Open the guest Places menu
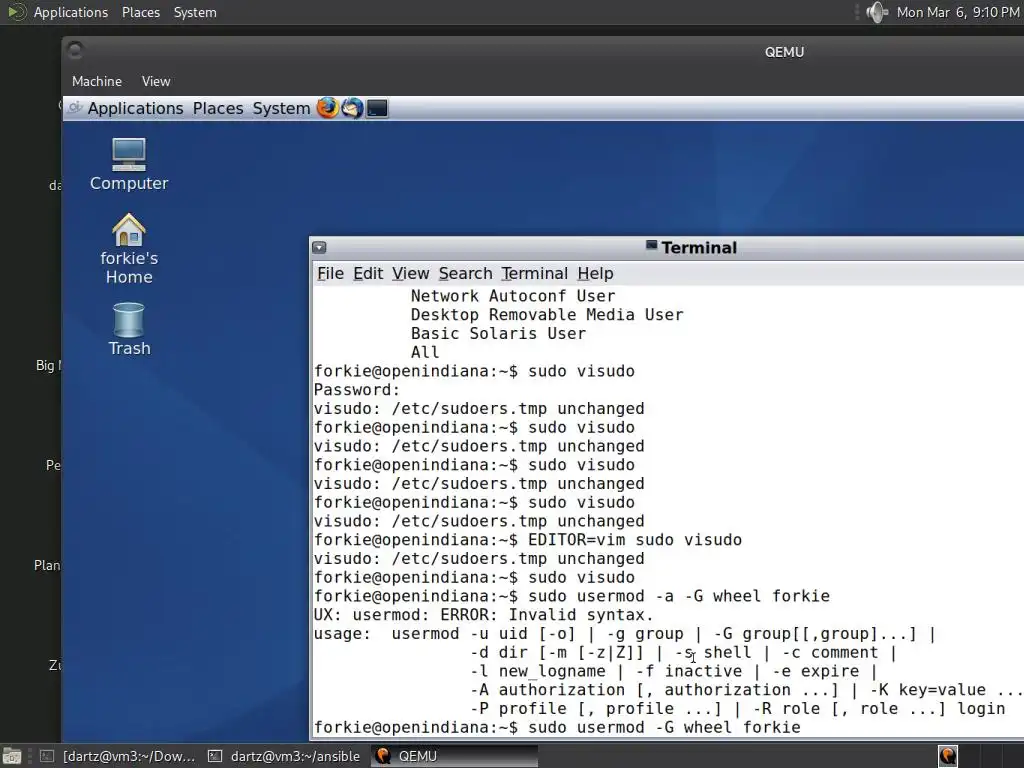 point(217,108)
